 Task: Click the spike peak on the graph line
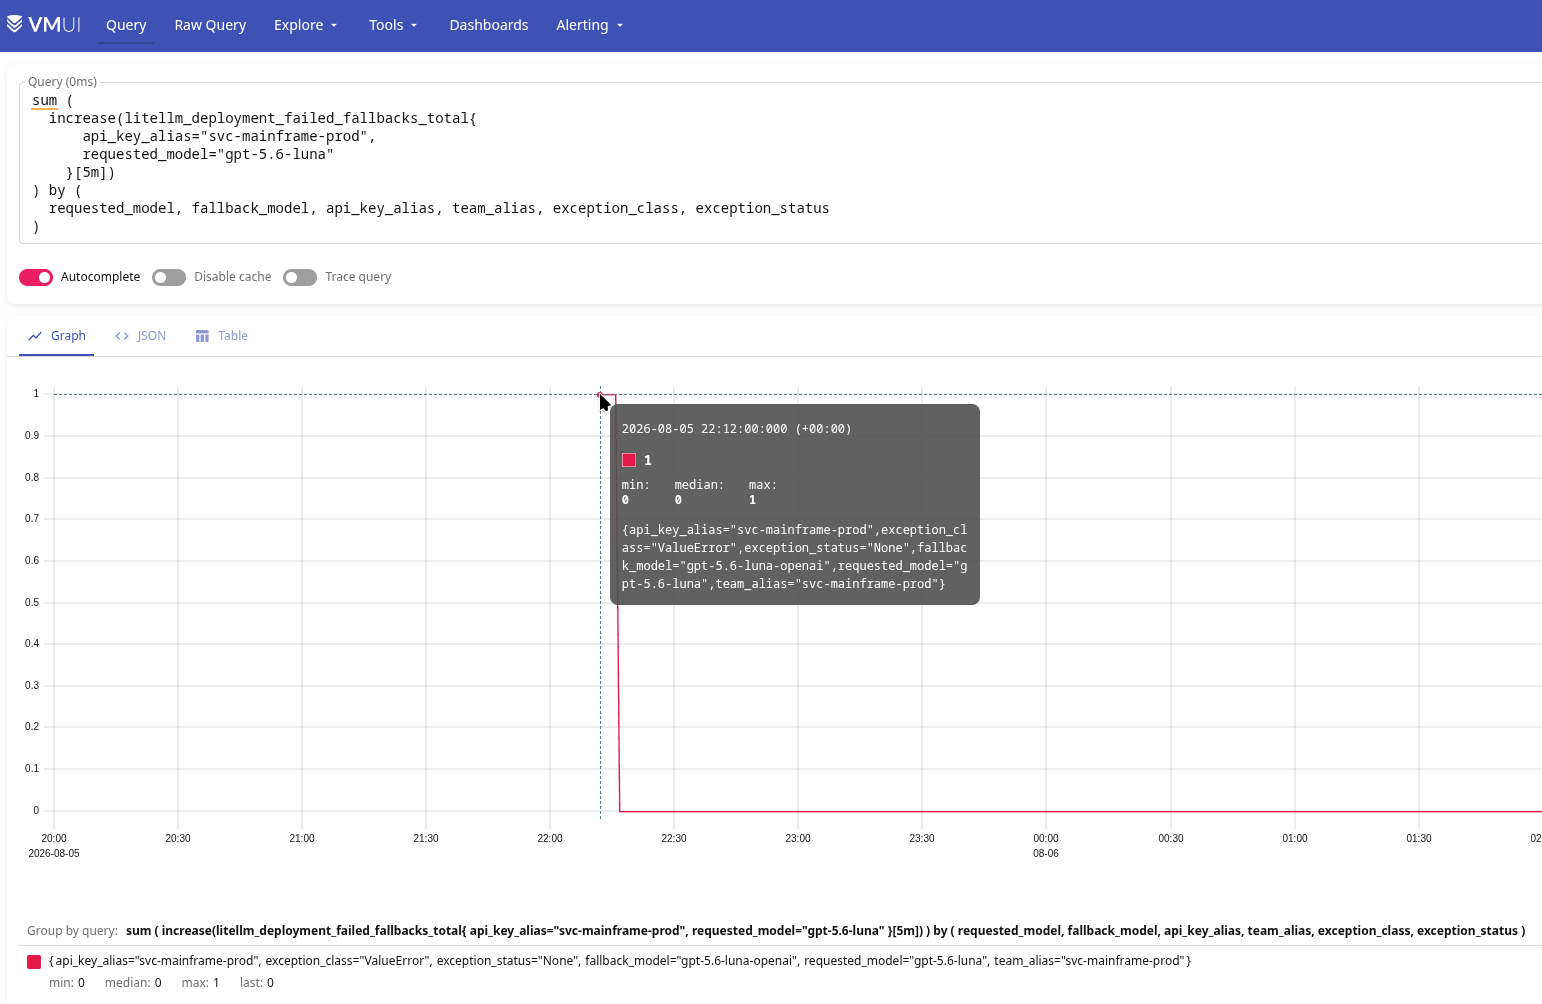606,395
